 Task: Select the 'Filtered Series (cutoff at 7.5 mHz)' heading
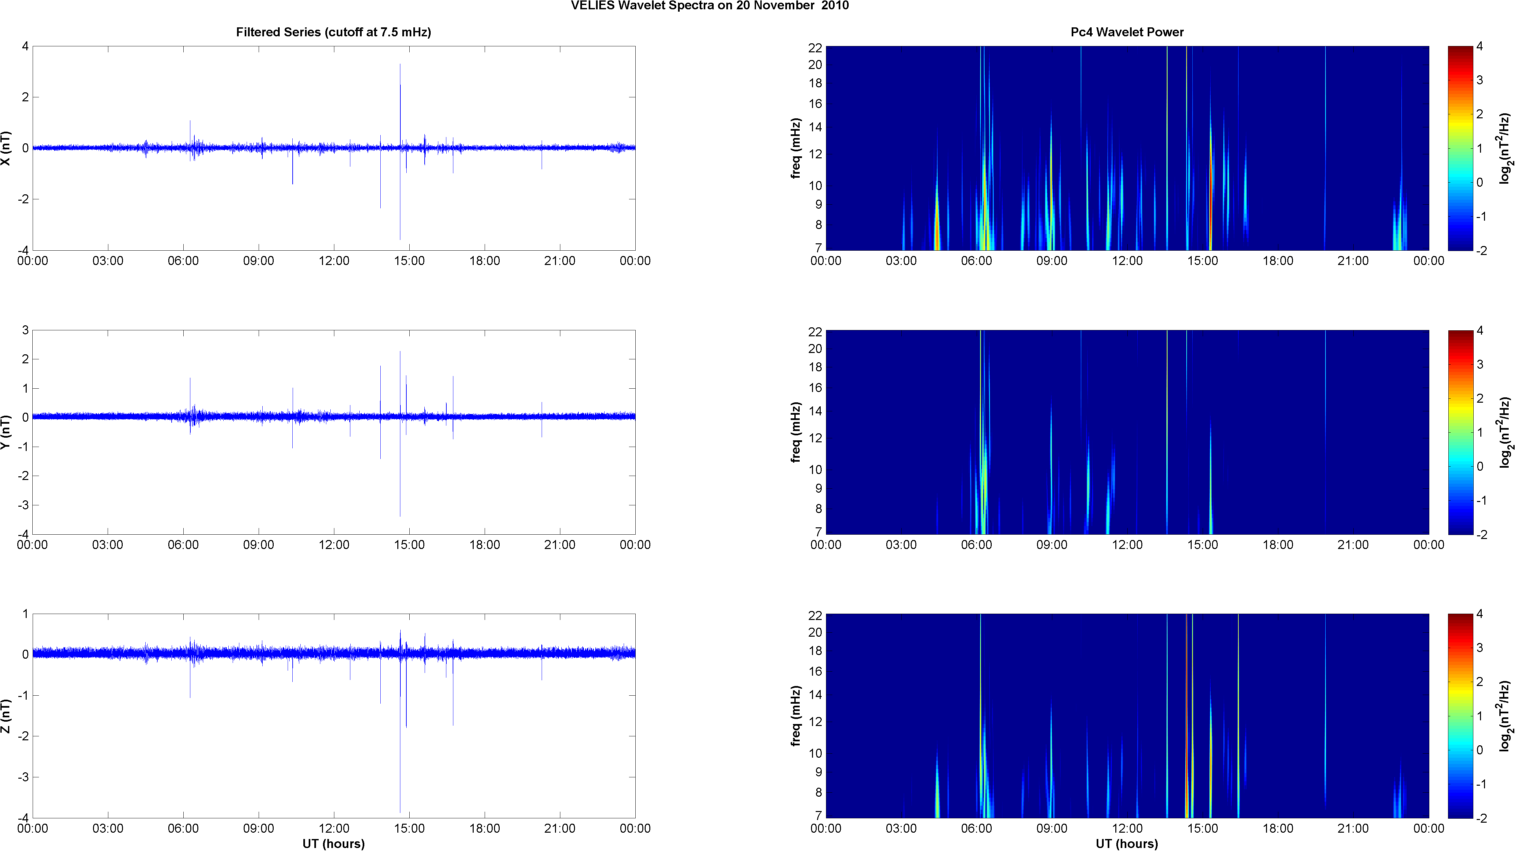click(x=333, y=32)
